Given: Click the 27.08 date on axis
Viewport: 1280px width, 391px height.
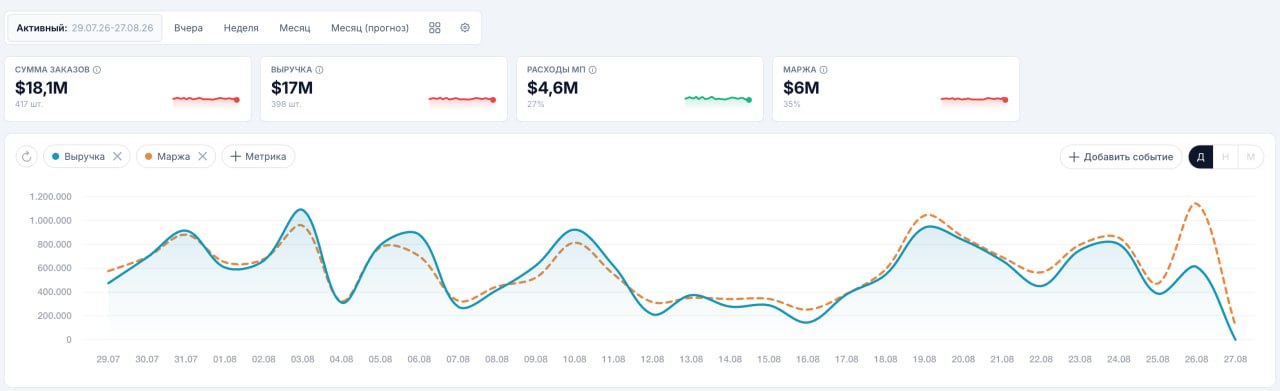Looking at the screenshot, I should point(1235,358).
